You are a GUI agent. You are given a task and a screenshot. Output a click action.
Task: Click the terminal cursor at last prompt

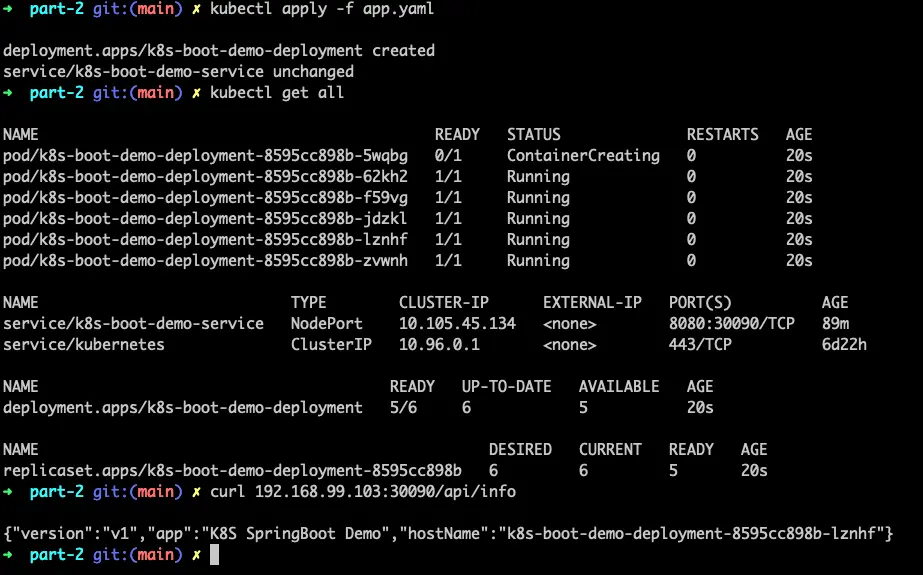coord(214,554)
